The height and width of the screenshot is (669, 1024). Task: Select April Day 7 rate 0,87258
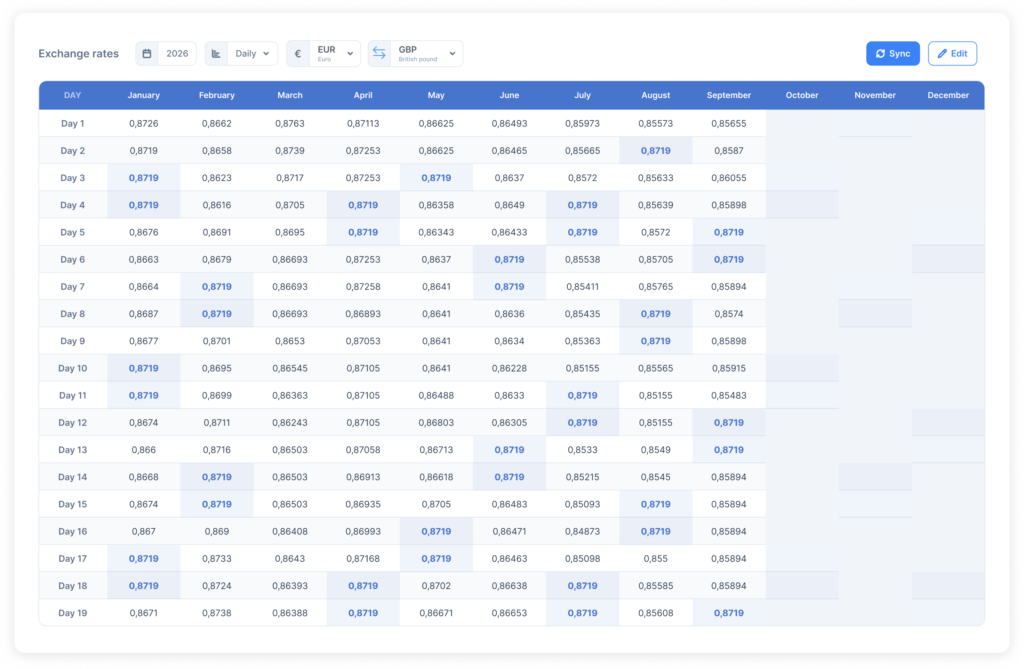(363, 287)
